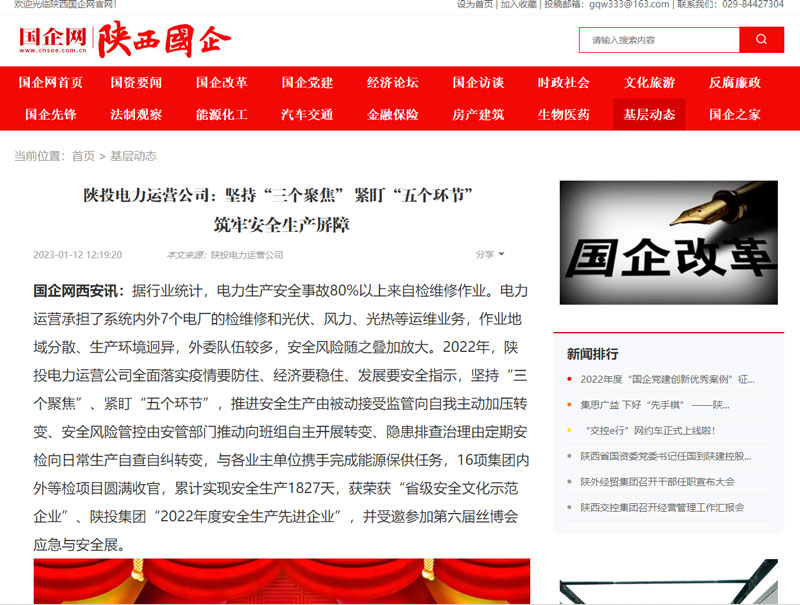Viewport: 800px width, 605px height.
Task: Click the magnifier search button
Action: click(x=761, y=40)
